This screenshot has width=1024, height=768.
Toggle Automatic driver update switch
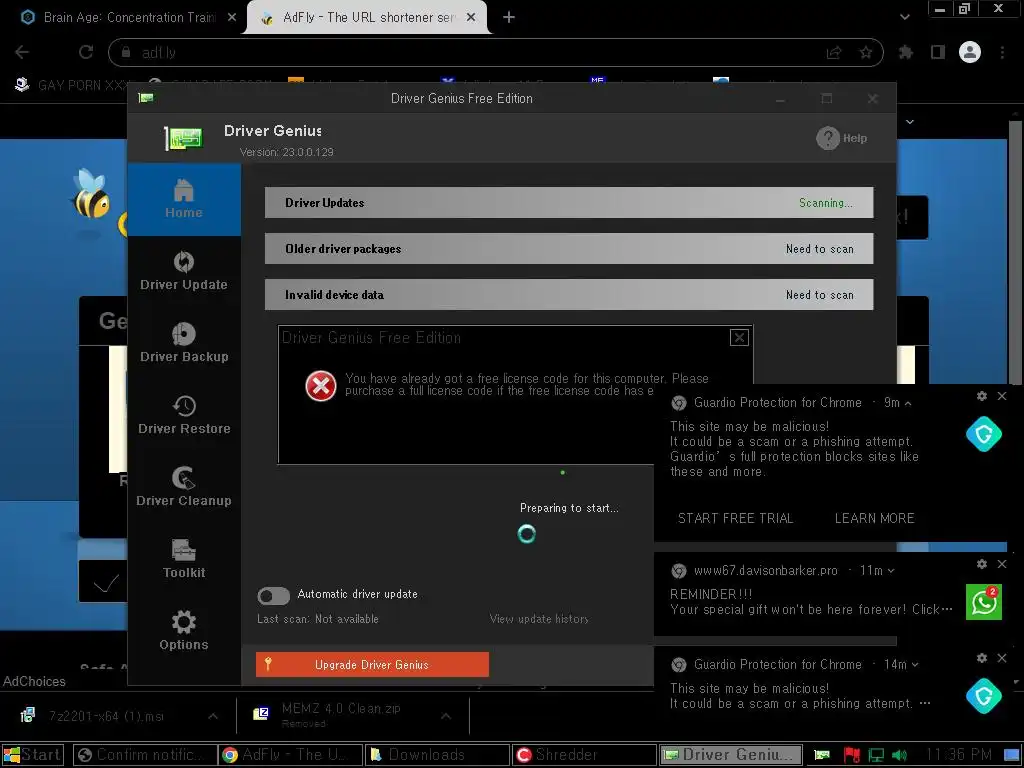(274, 596)
